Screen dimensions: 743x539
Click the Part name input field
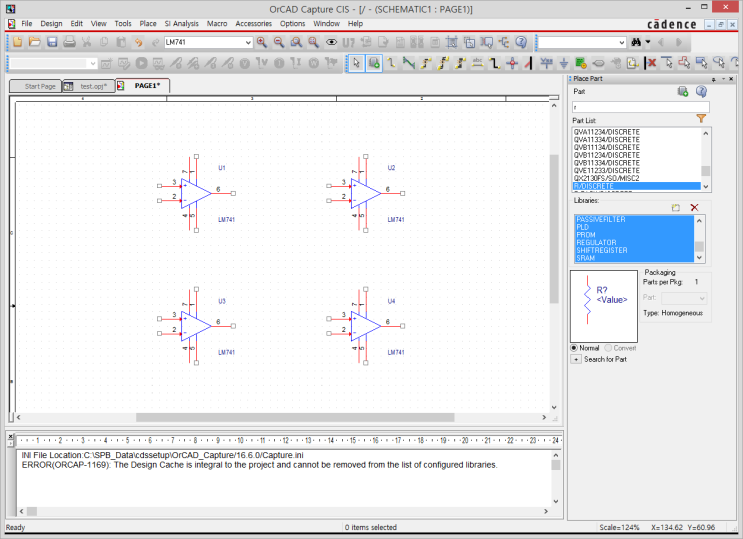coord(641,107)
